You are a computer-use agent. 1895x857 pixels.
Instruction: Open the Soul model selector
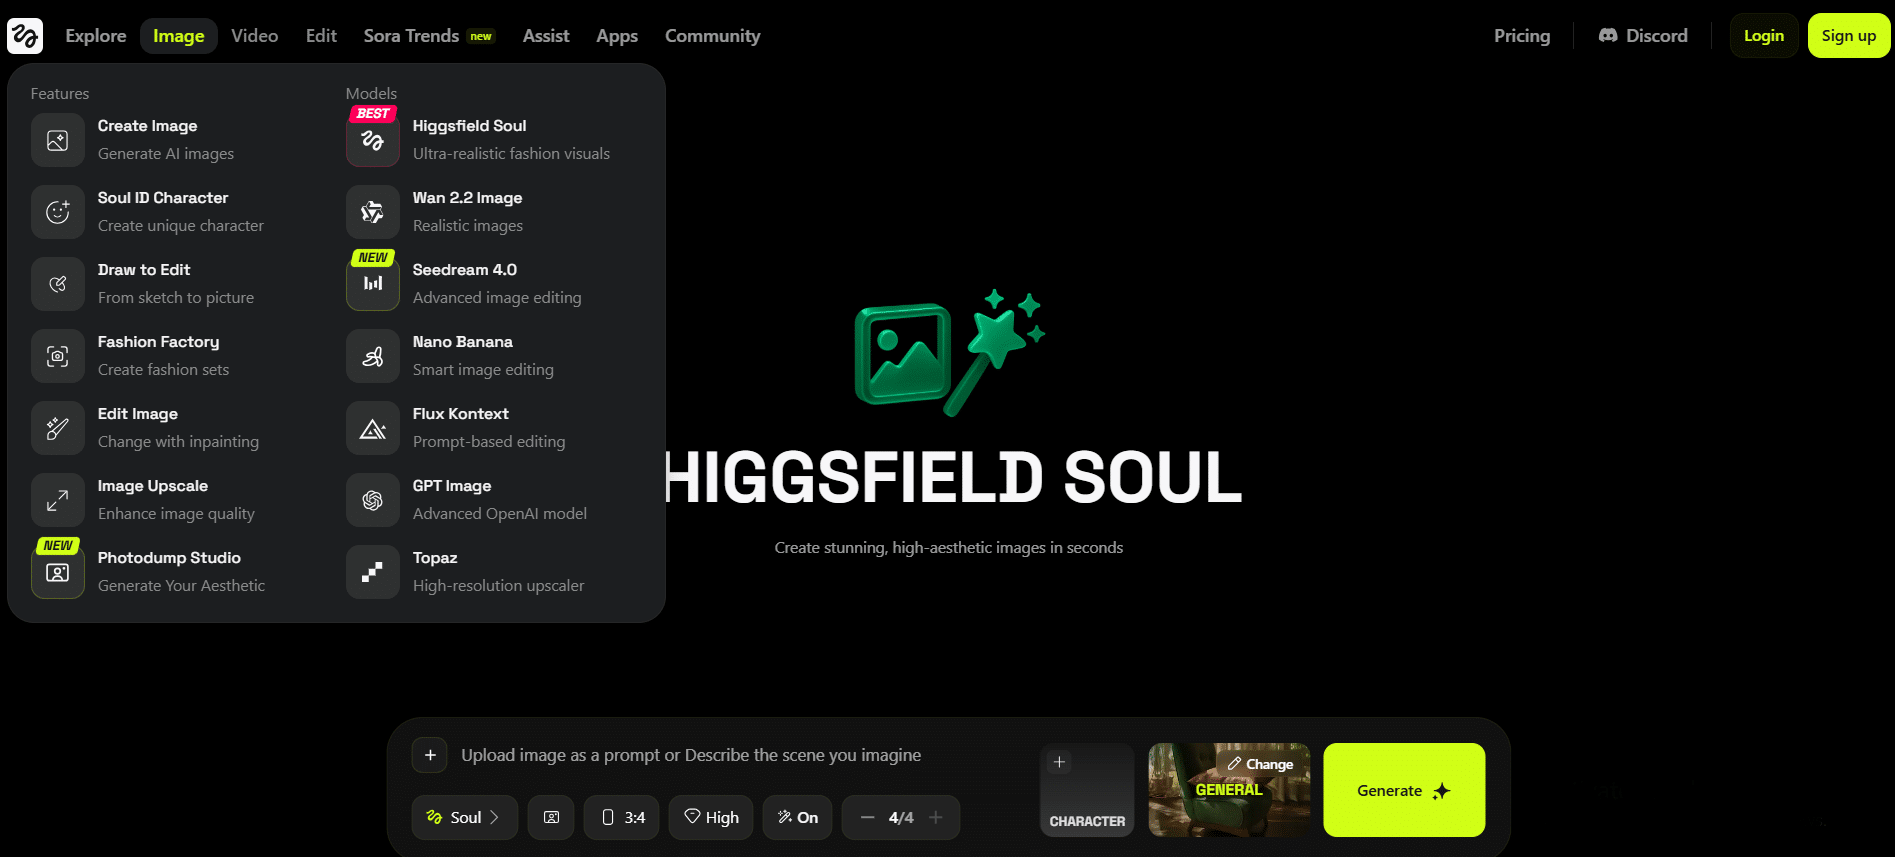pyautogui.click(x=465, y=817)
